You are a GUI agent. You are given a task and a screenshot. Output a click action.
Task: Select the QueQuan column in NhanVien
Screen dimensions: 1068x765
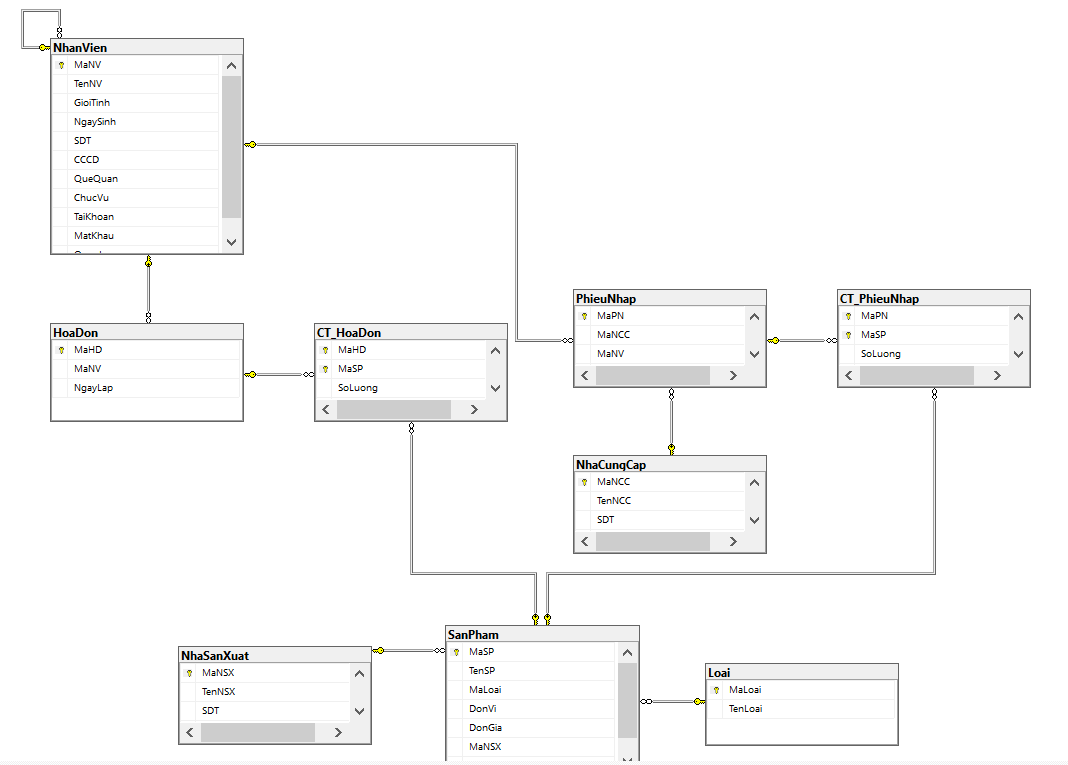[136, 179]
